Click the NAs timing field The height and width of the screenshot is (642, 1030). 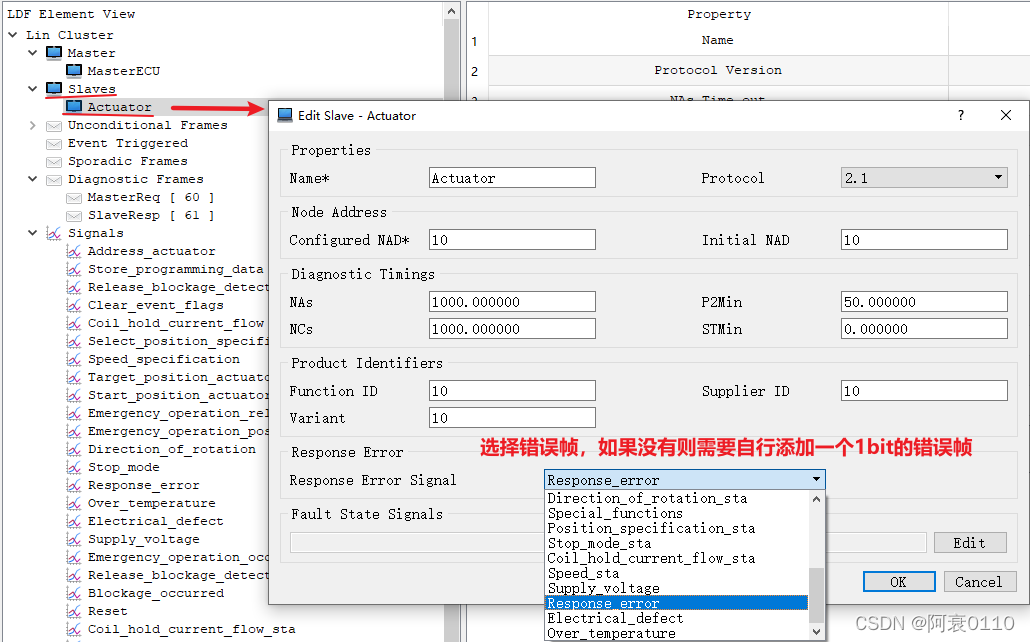pyautogui.click(x=512, y=302)
